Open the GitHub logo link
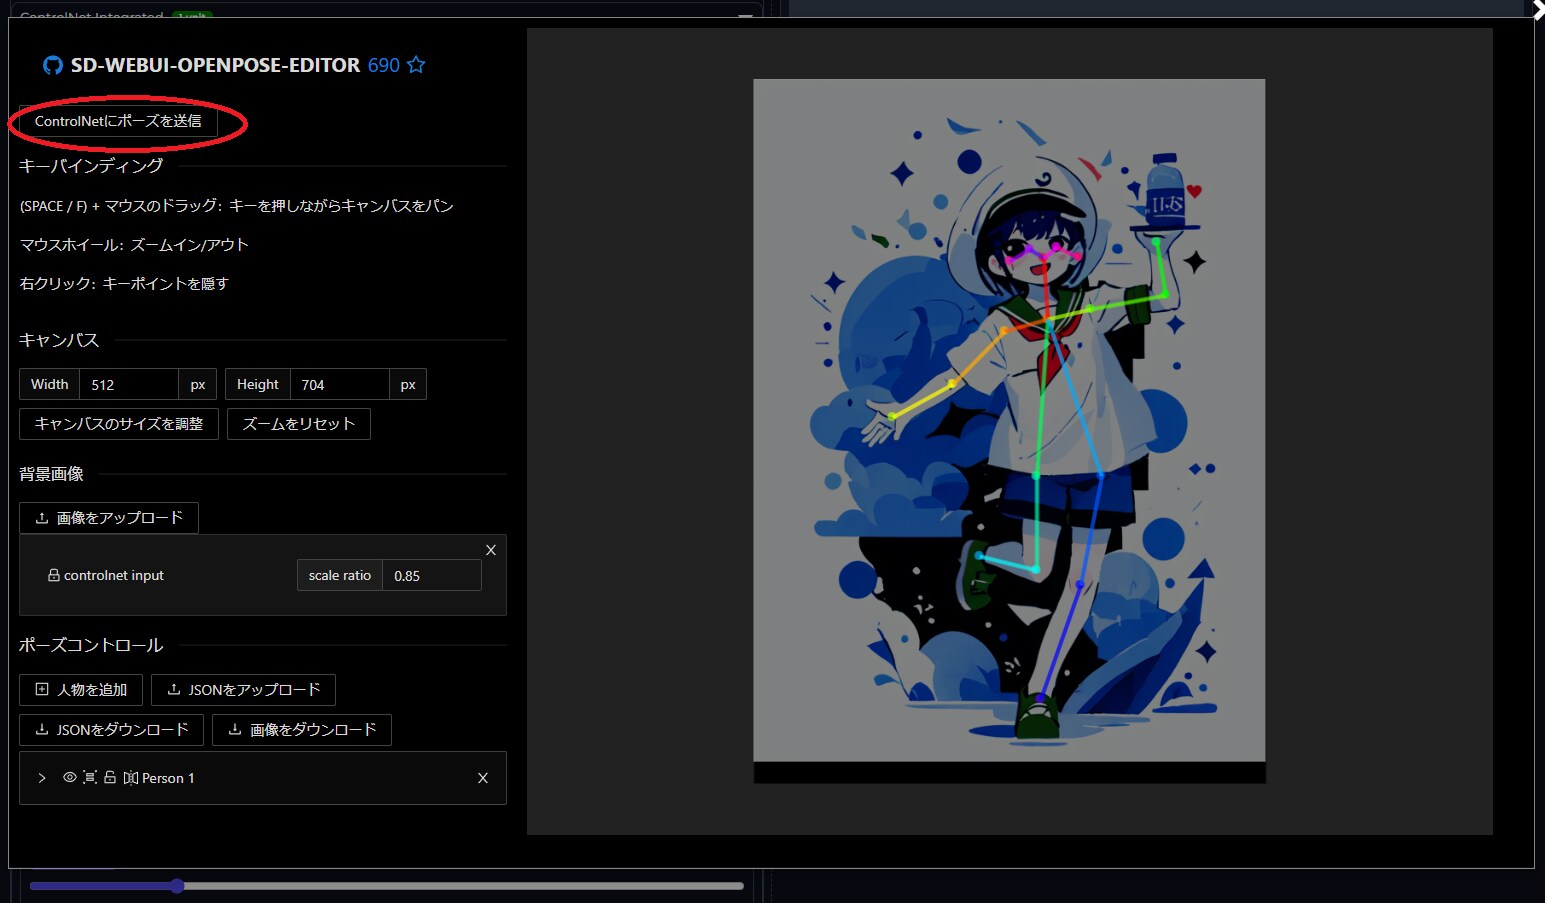The height and width of the screenshot is (903, 1545). coord(52,66)
